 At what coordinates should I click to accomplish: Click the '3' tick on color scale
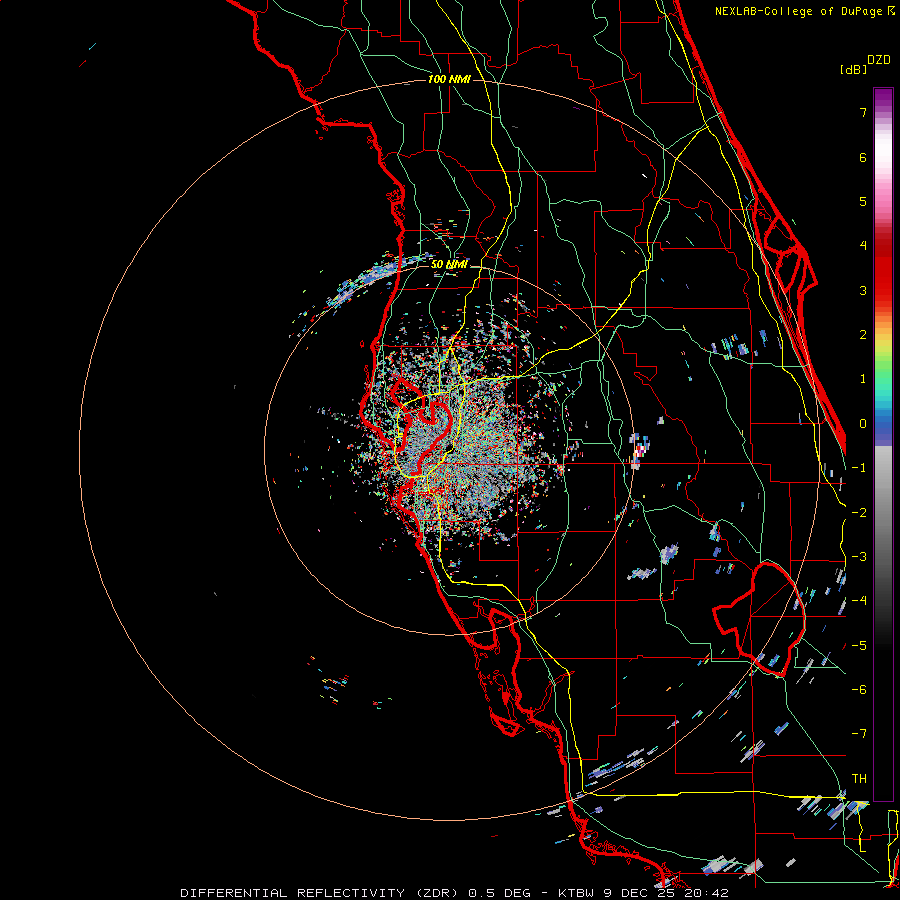click(x=863, y=290)
